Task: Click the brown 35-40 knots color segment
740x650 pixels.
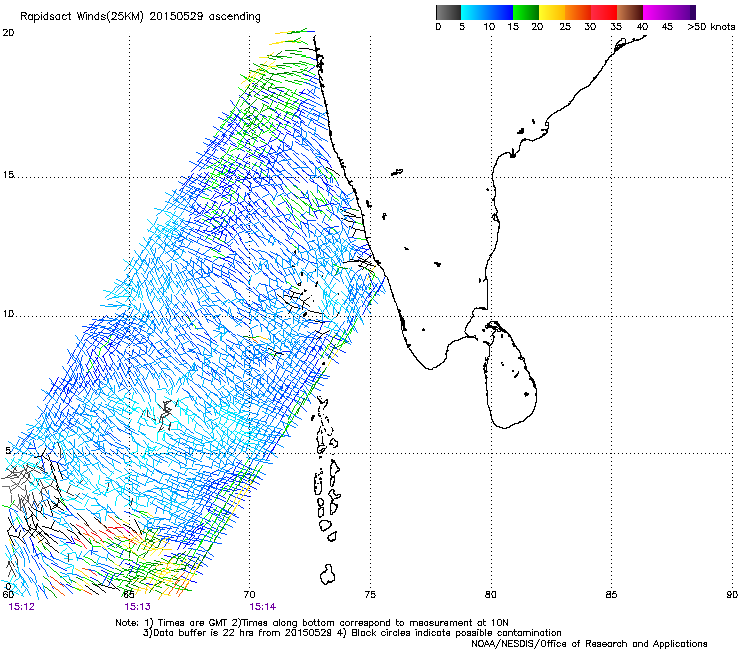Action: click(630, 12)
